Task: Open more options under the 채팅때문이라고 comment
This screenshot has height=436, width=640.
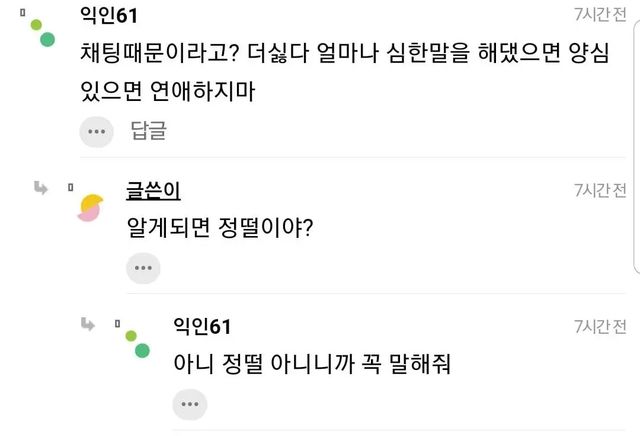Action: pos(96,131)
